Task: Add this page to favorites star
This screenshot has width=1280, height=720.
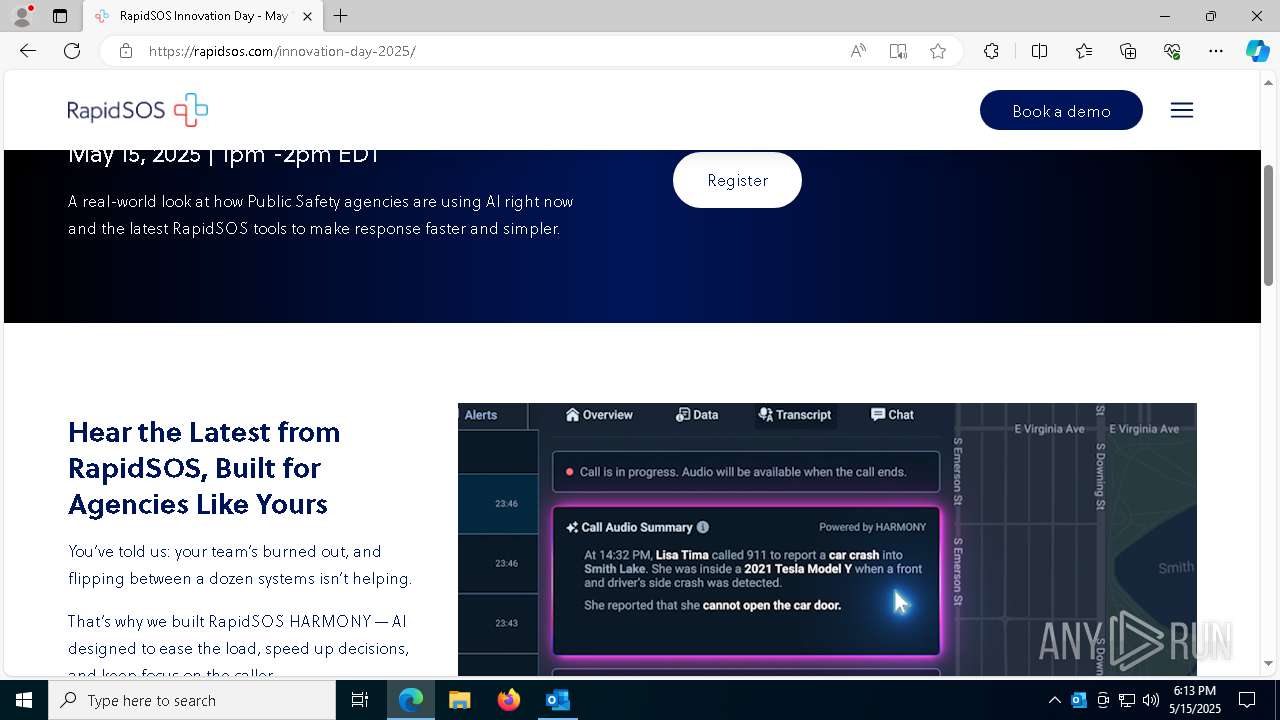Action: pyautogui.click(x=938, y=51)
